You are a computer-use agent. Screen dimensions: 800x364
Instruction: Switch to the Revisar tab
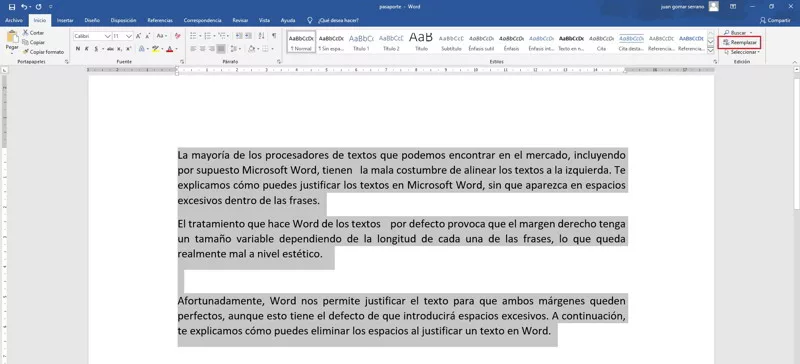[x=240, y=20]
